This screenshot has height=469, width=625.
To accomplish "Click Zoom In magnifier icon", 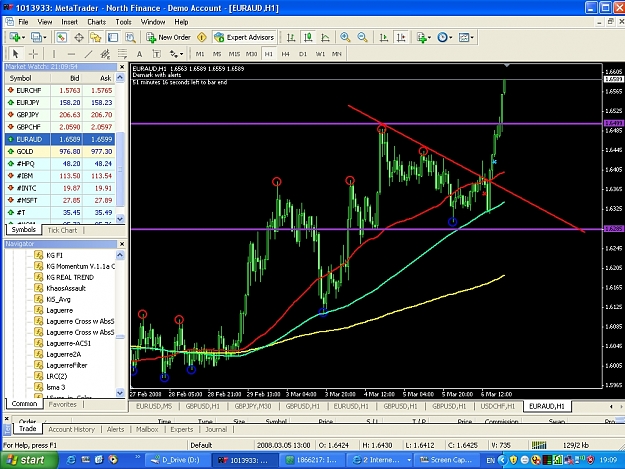I will [345, 37].
